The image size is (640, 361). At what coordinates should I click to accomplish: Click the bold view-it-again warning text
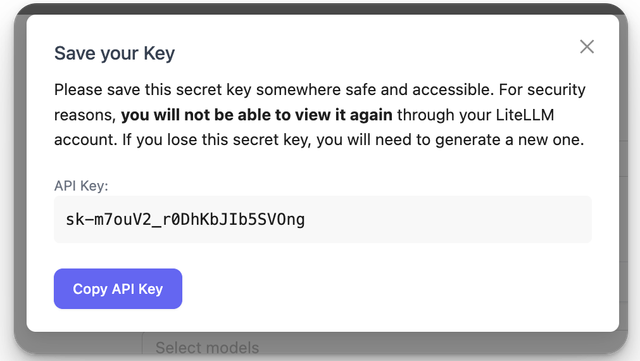click(257, 115)
